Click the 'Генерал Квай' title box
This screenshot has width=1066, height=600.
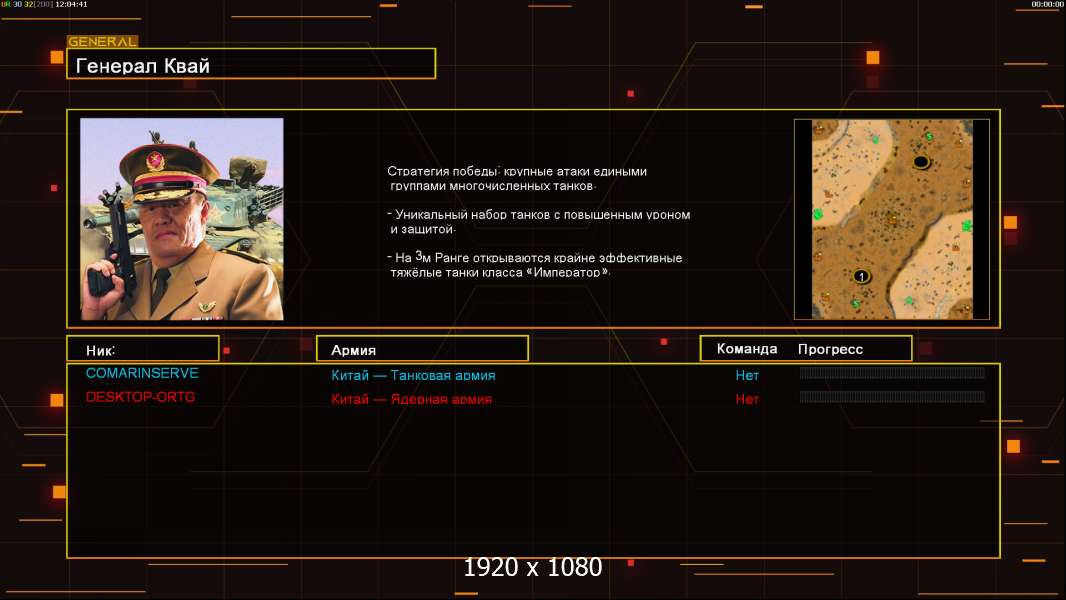pos(251,64)
